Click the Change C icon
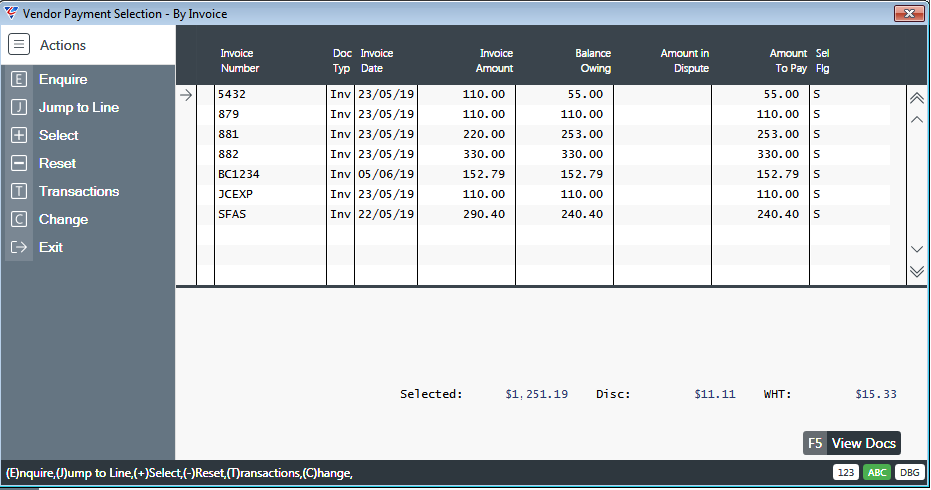Viewport: 931px width, 490px height. click(x=19, y=219)
